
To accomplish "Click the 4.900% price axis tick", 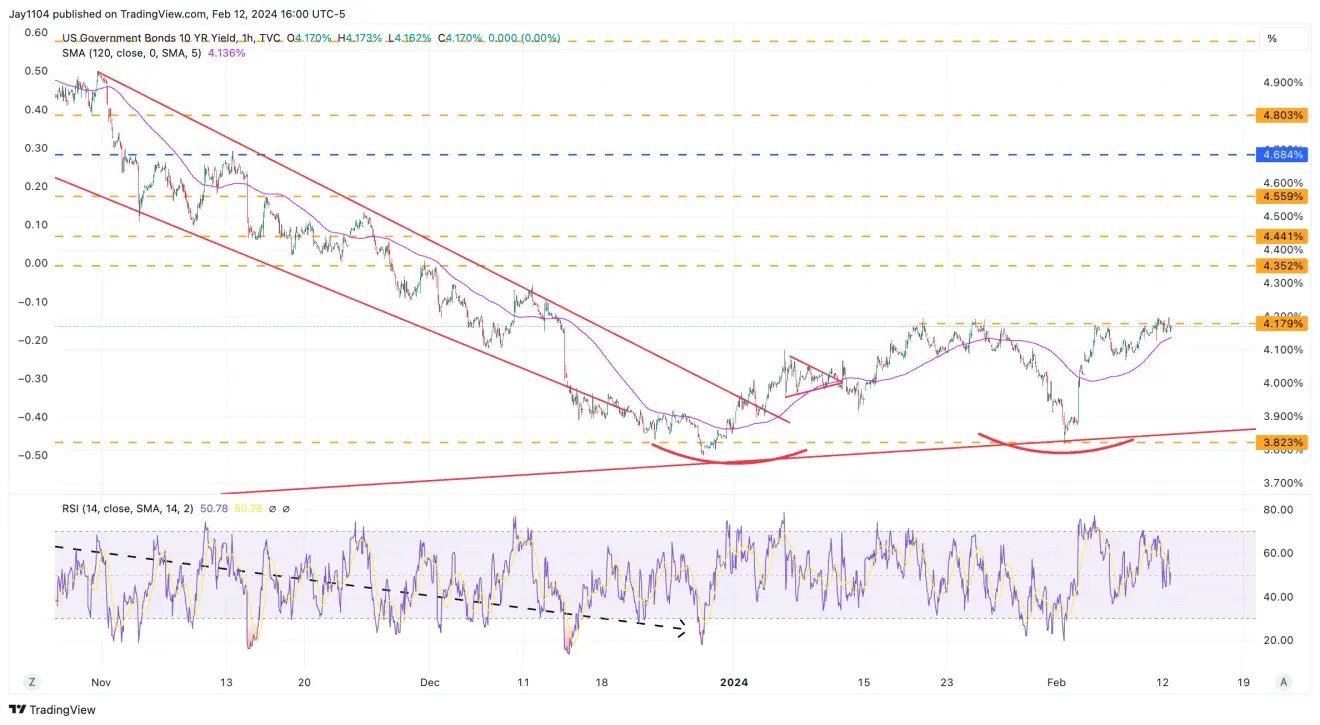I will (x=1285, y=82).
